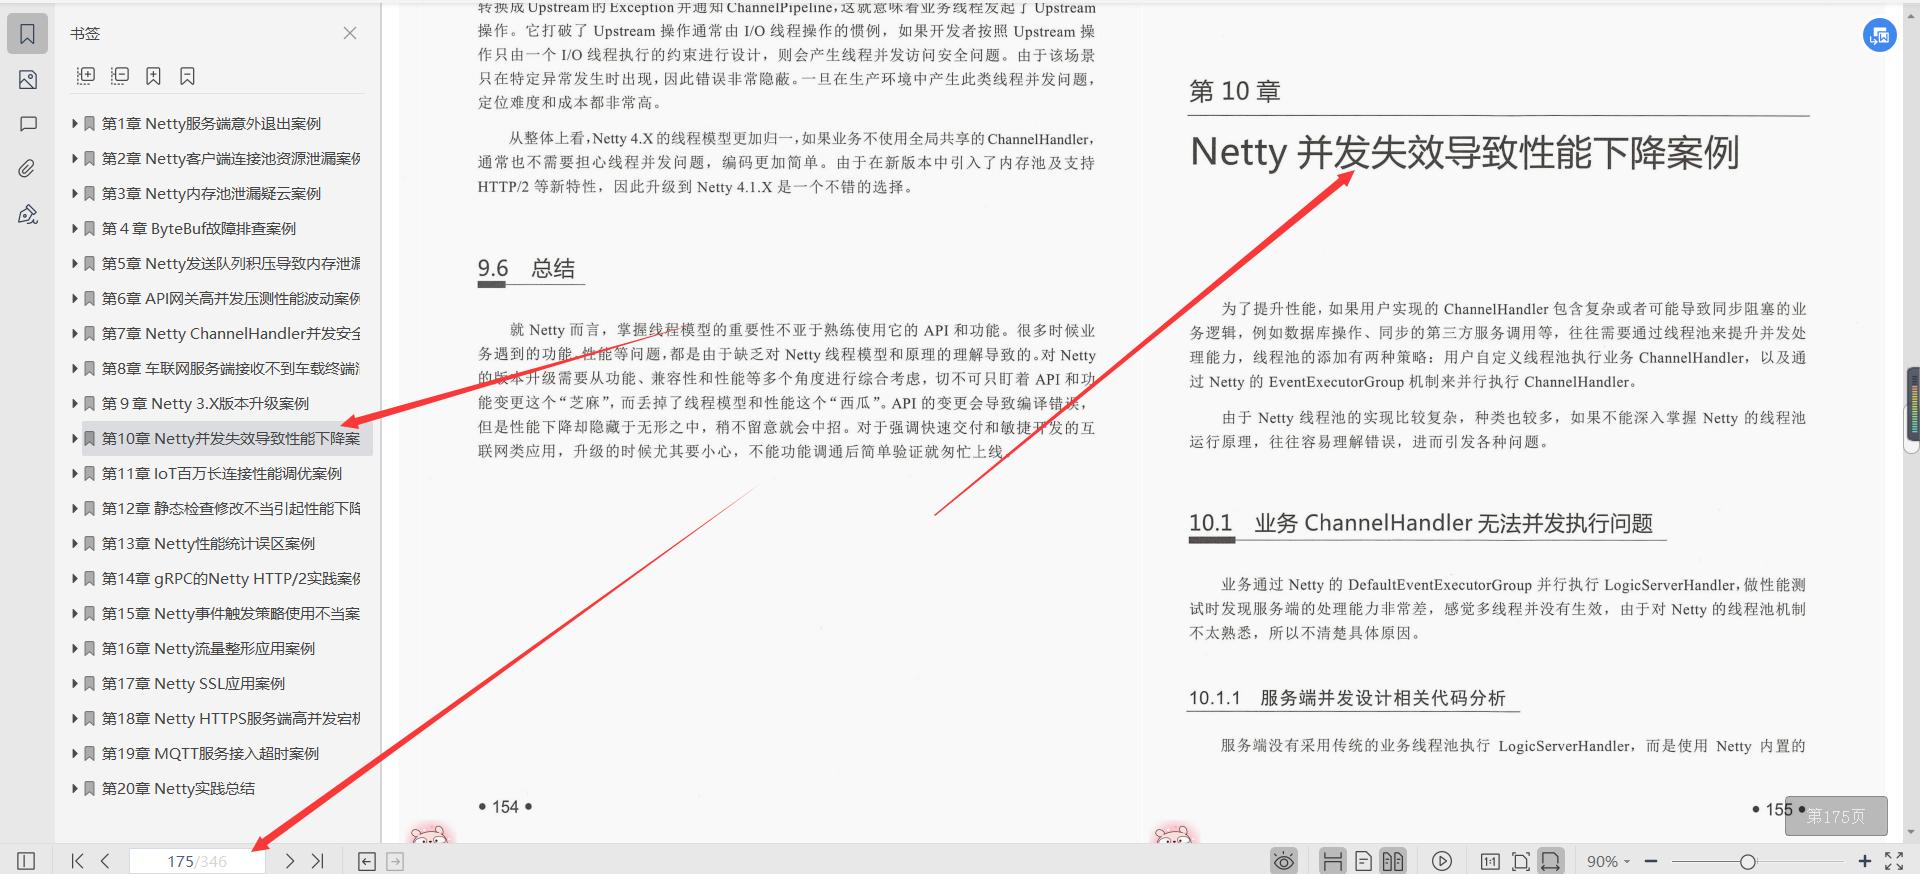This screenshot has height=874, width=1920.
Task: Switch to single page view
Action: click(1363, 861)
